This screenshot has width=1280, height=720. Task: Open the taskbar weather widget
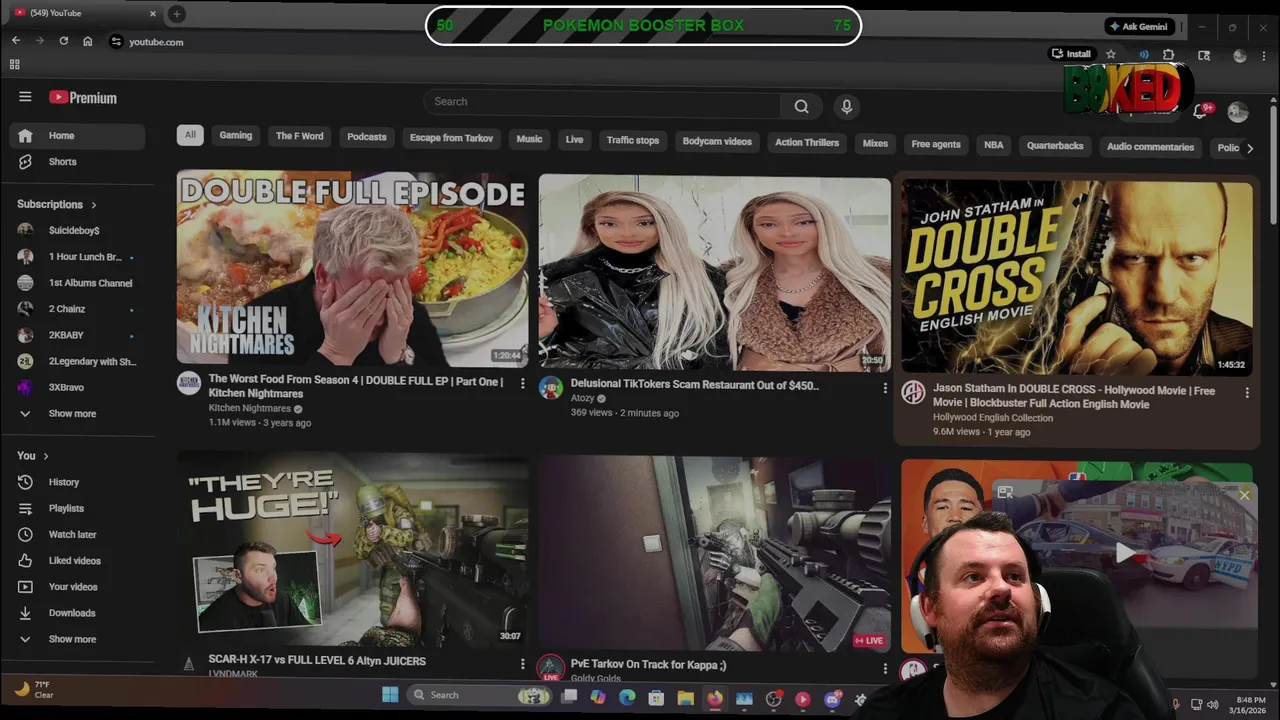click(x=33, y=689)
